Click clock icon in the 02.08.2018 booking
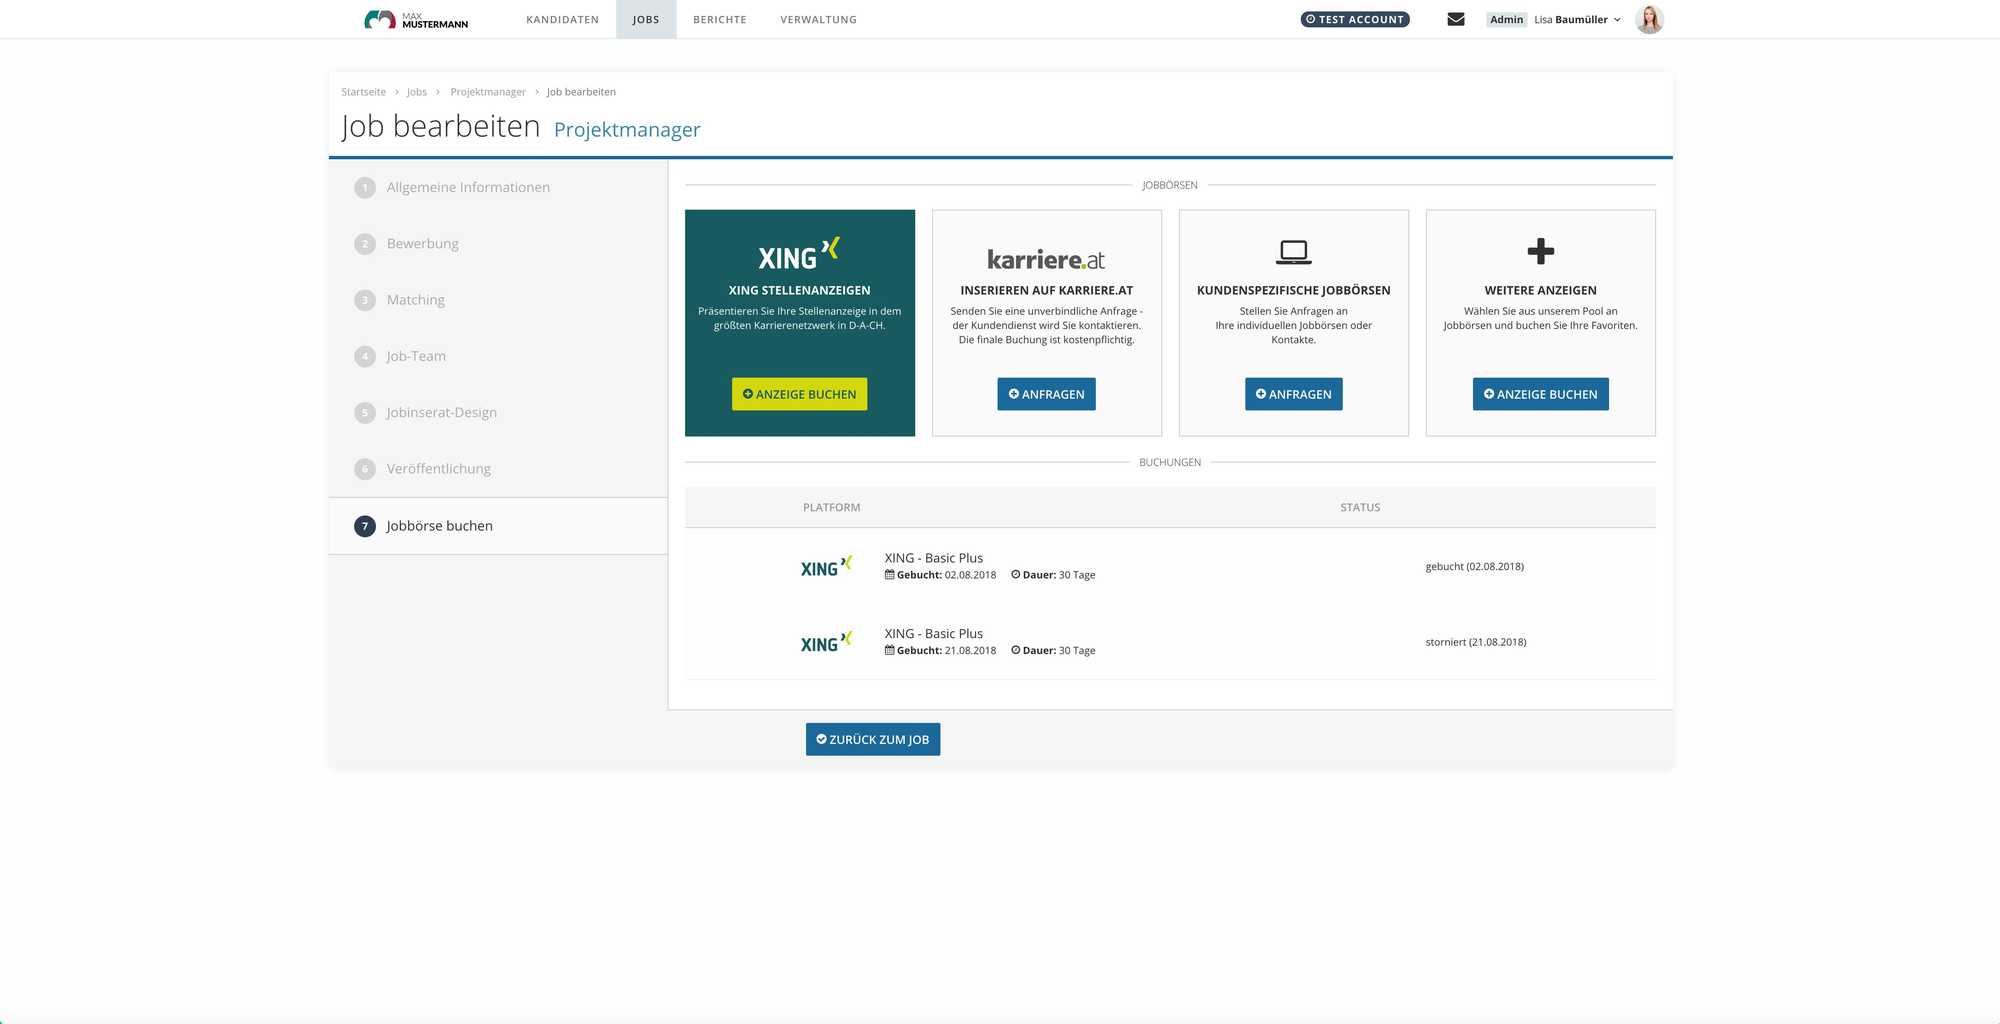The height and width of the screenshot is (1024, 2000). coord(1016,575)
